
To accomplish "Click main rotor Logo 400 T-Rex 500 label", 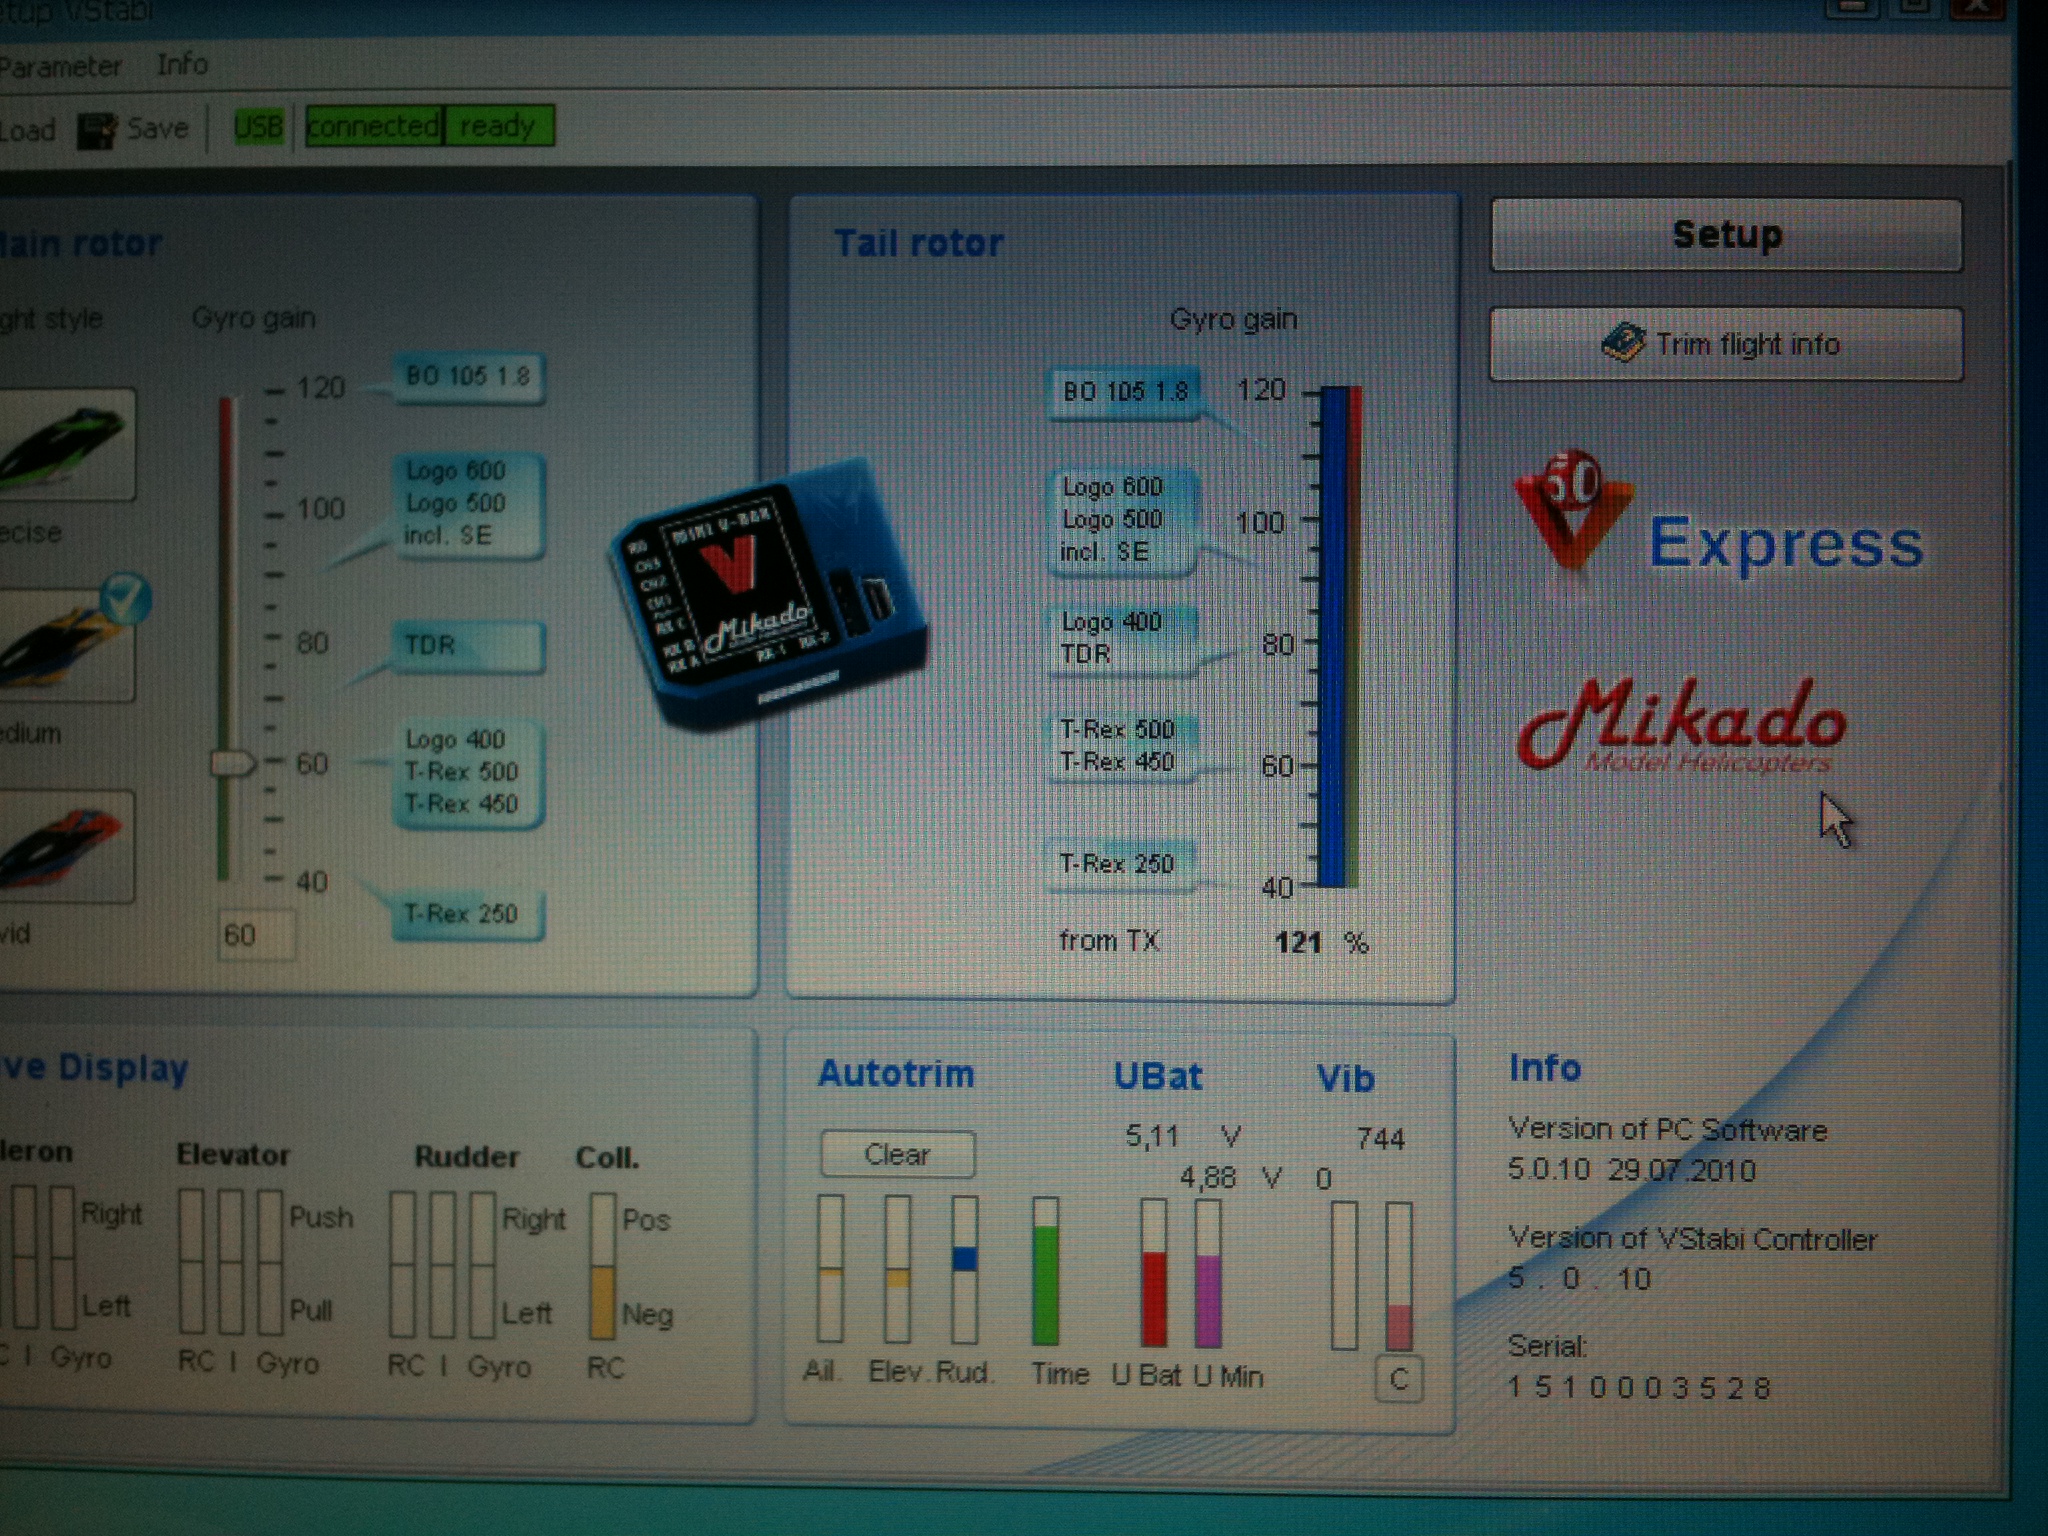I will 468,772.
